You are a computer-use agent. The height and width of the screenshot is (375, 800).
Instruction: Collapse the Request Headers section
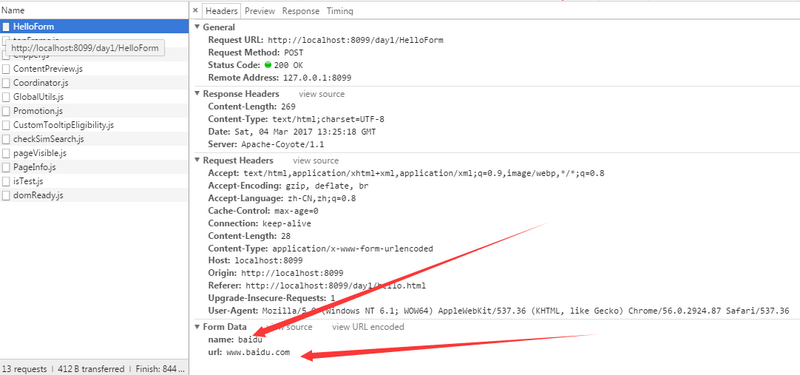[197, 161]
